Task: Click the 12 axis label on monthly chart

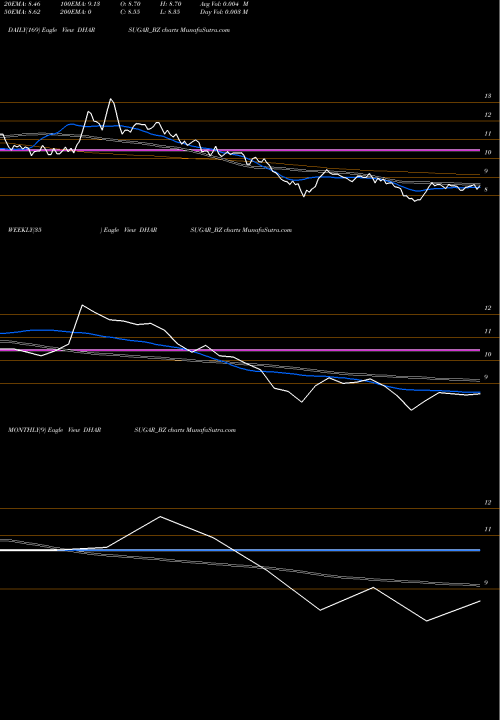Action: (488, 503)
